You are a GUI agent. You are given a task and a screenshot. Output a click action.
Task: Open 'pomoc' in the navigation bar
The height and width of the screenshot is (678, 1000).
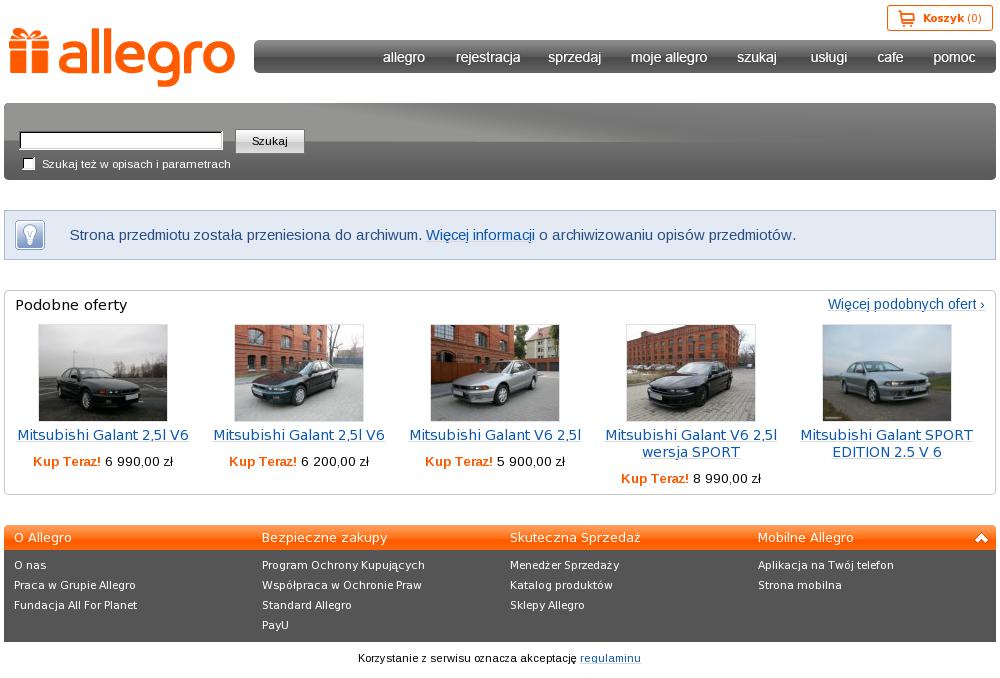click(954, 57)
